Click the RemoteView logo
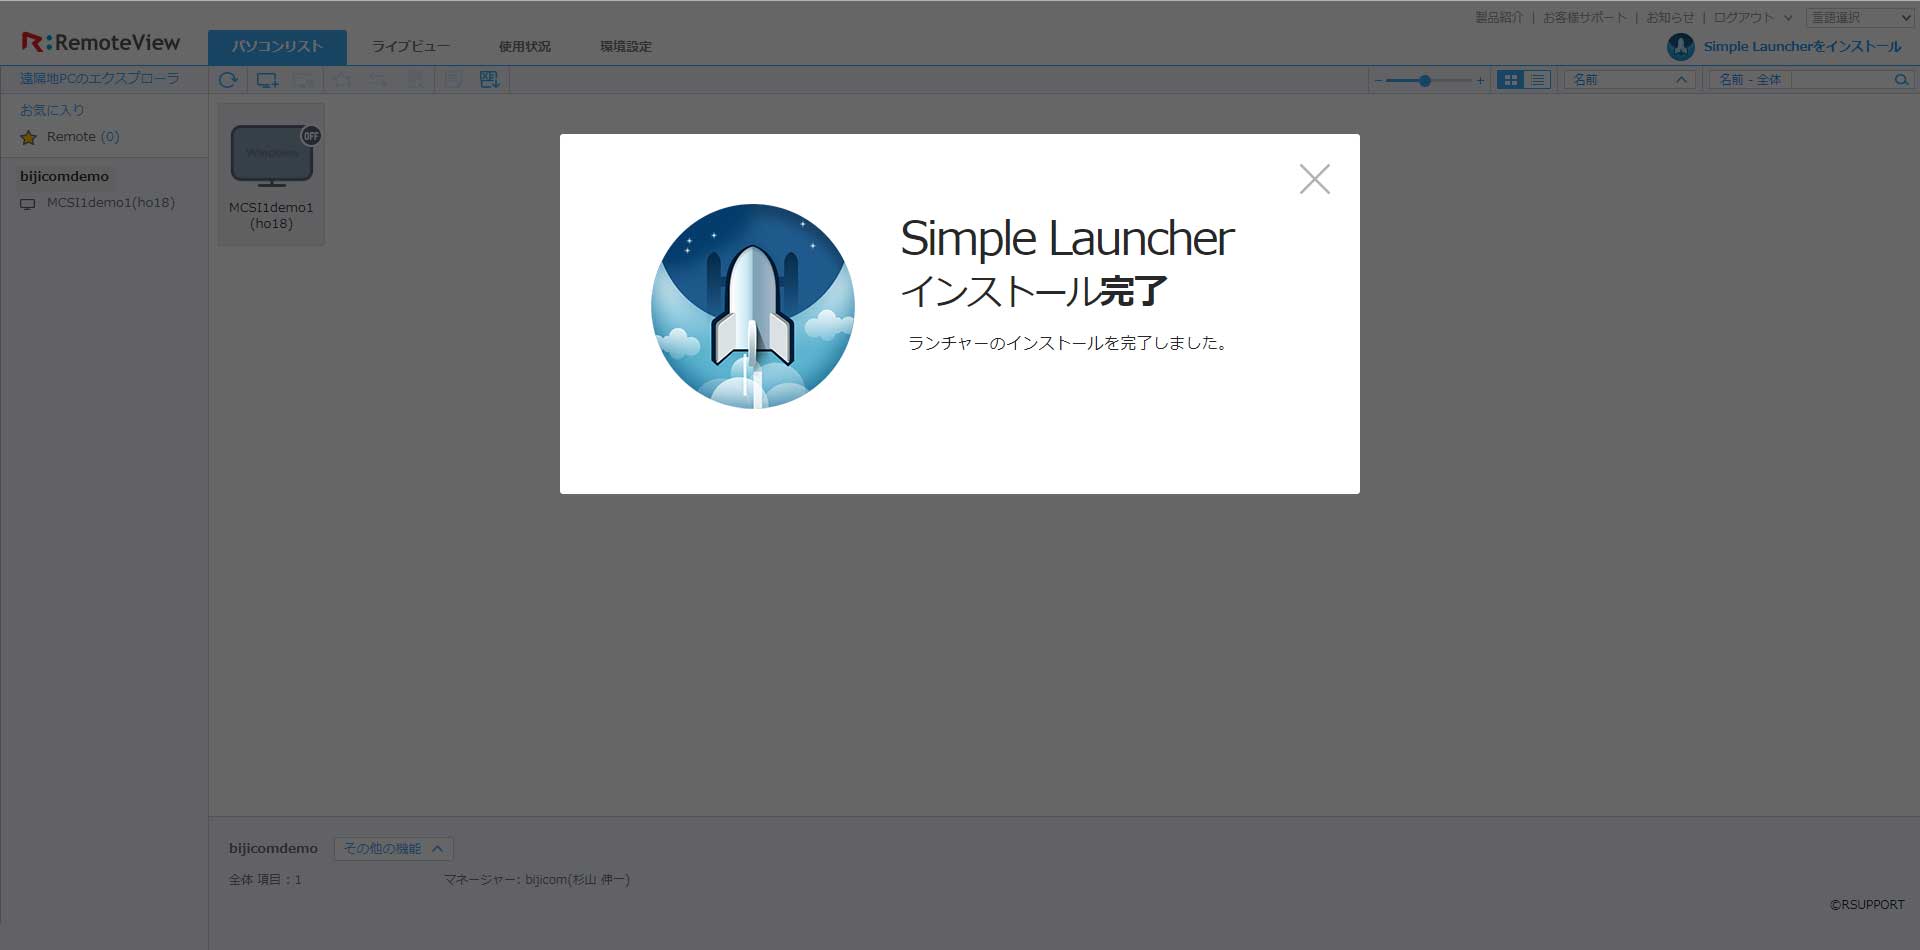Screen dimensions: 1920x950 click(101, 42)
